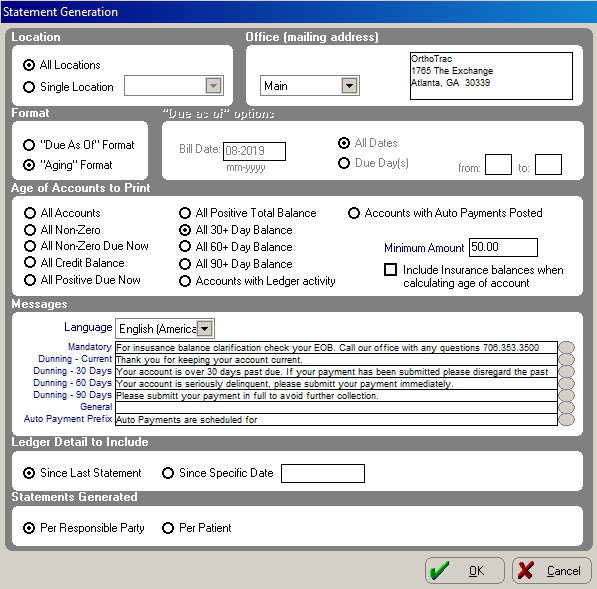Select All 30+ Day Balance option
597x589 pixels.
point(185,230)
